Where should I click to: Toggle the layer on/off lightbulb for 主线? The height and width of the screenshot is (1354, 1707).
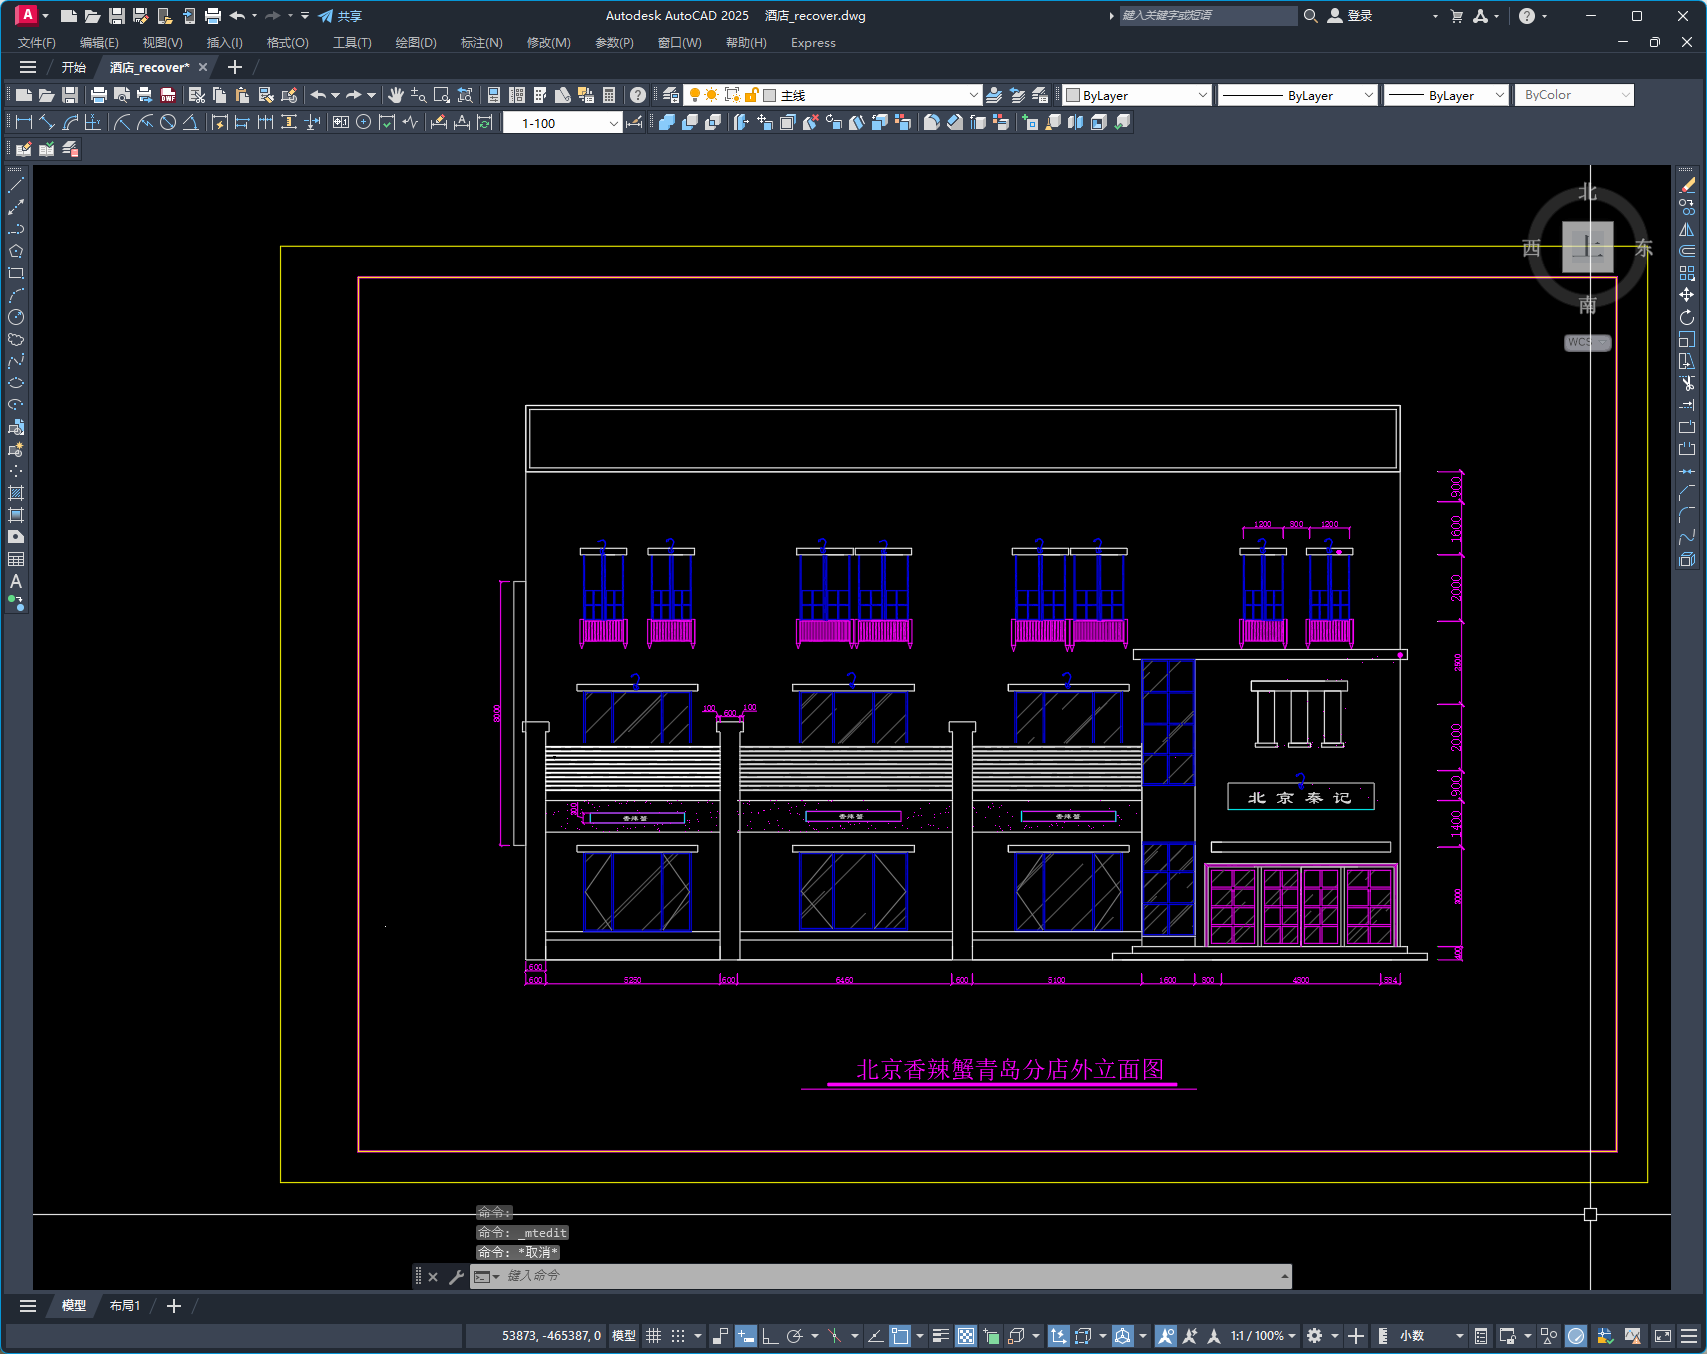pyautogui.click(x=695, y=95)
